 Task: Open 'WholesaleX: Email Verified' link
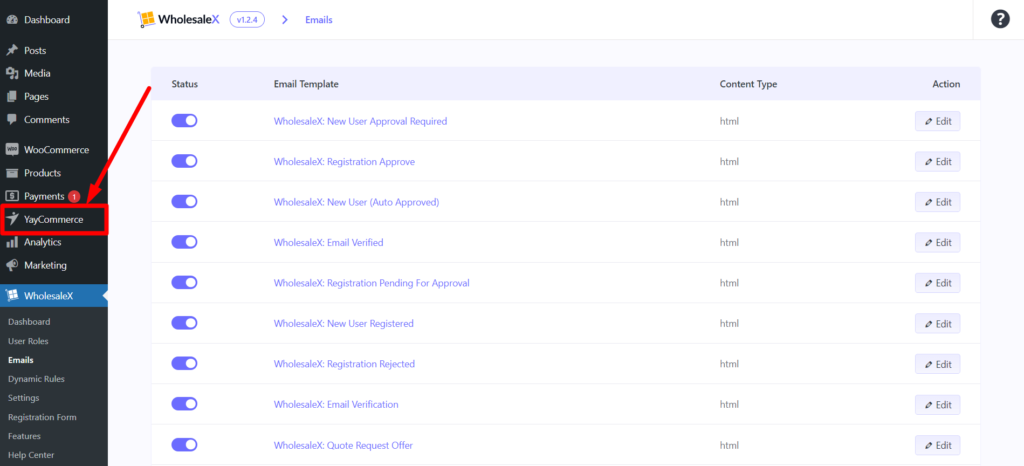328,242
